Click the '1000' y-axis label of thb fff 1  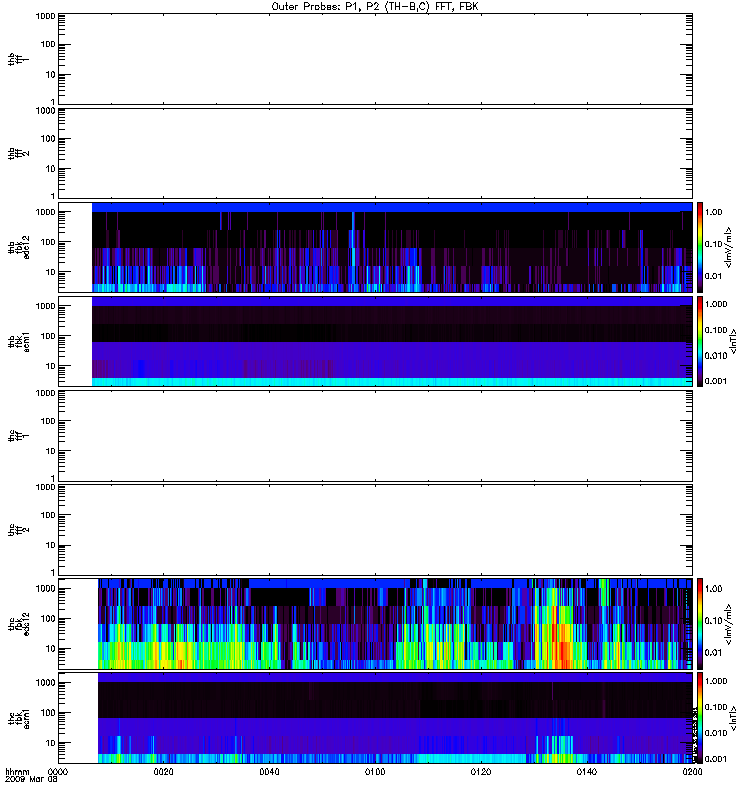(45, 16)
